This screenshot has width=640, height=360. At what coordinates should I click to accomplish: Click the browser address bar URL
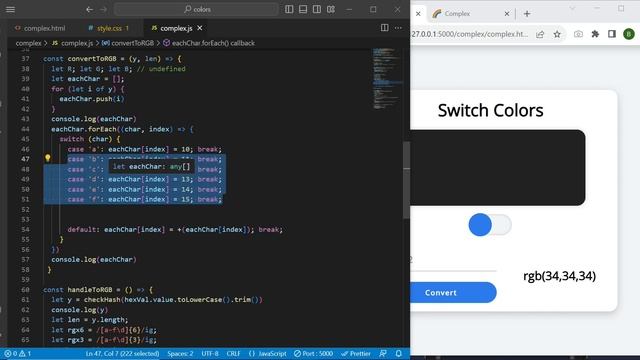pyautogui.click(x=469, y=34)
